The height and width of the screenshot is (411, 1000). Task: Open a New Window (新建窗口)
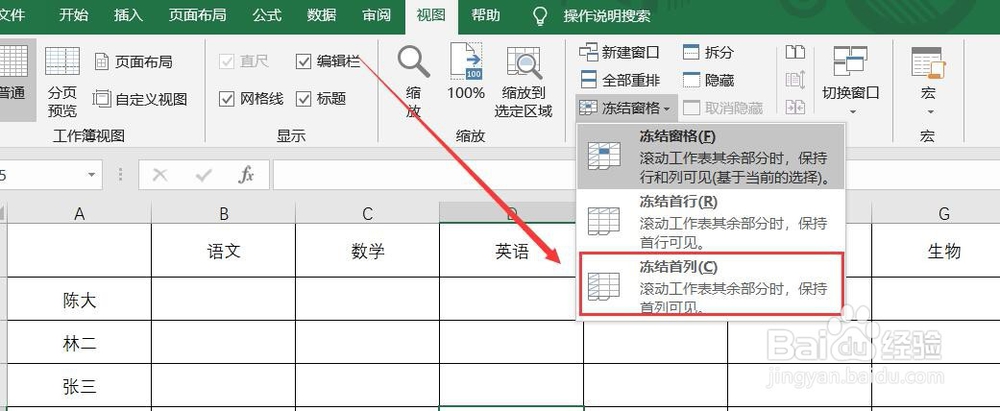pyautogui.click(x=619, y=52)
